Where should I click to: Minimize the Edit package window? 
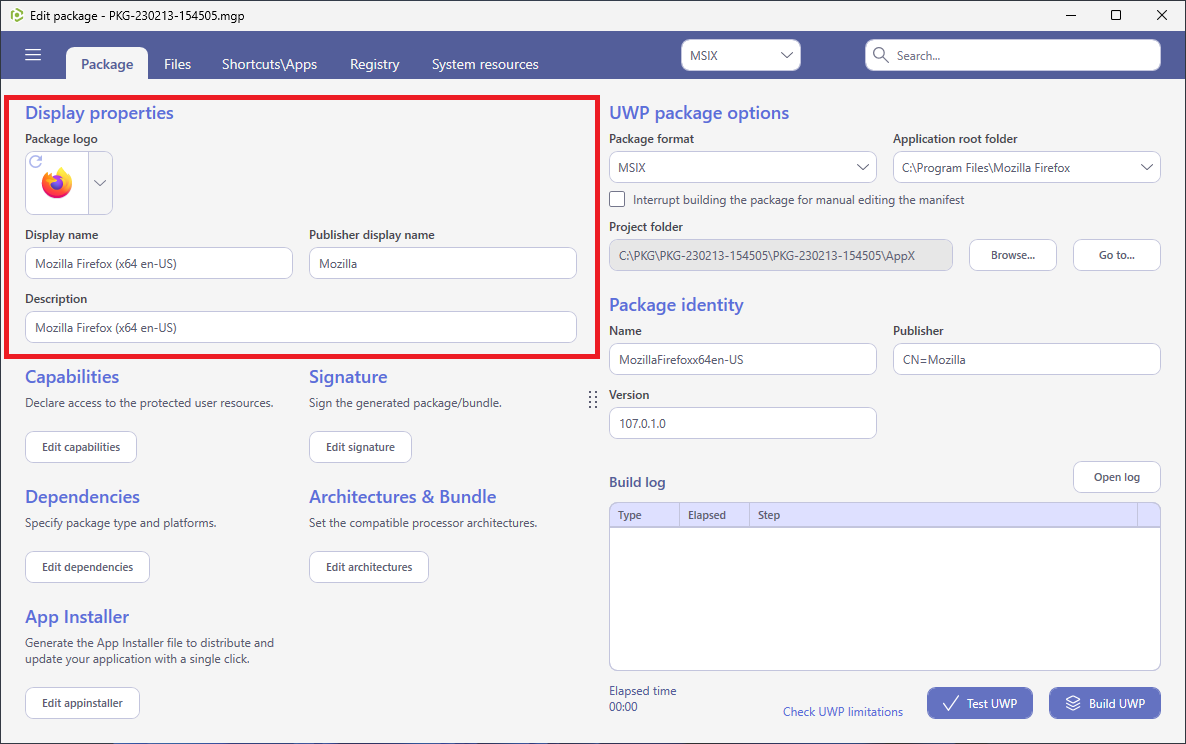tap(1071, 15)
